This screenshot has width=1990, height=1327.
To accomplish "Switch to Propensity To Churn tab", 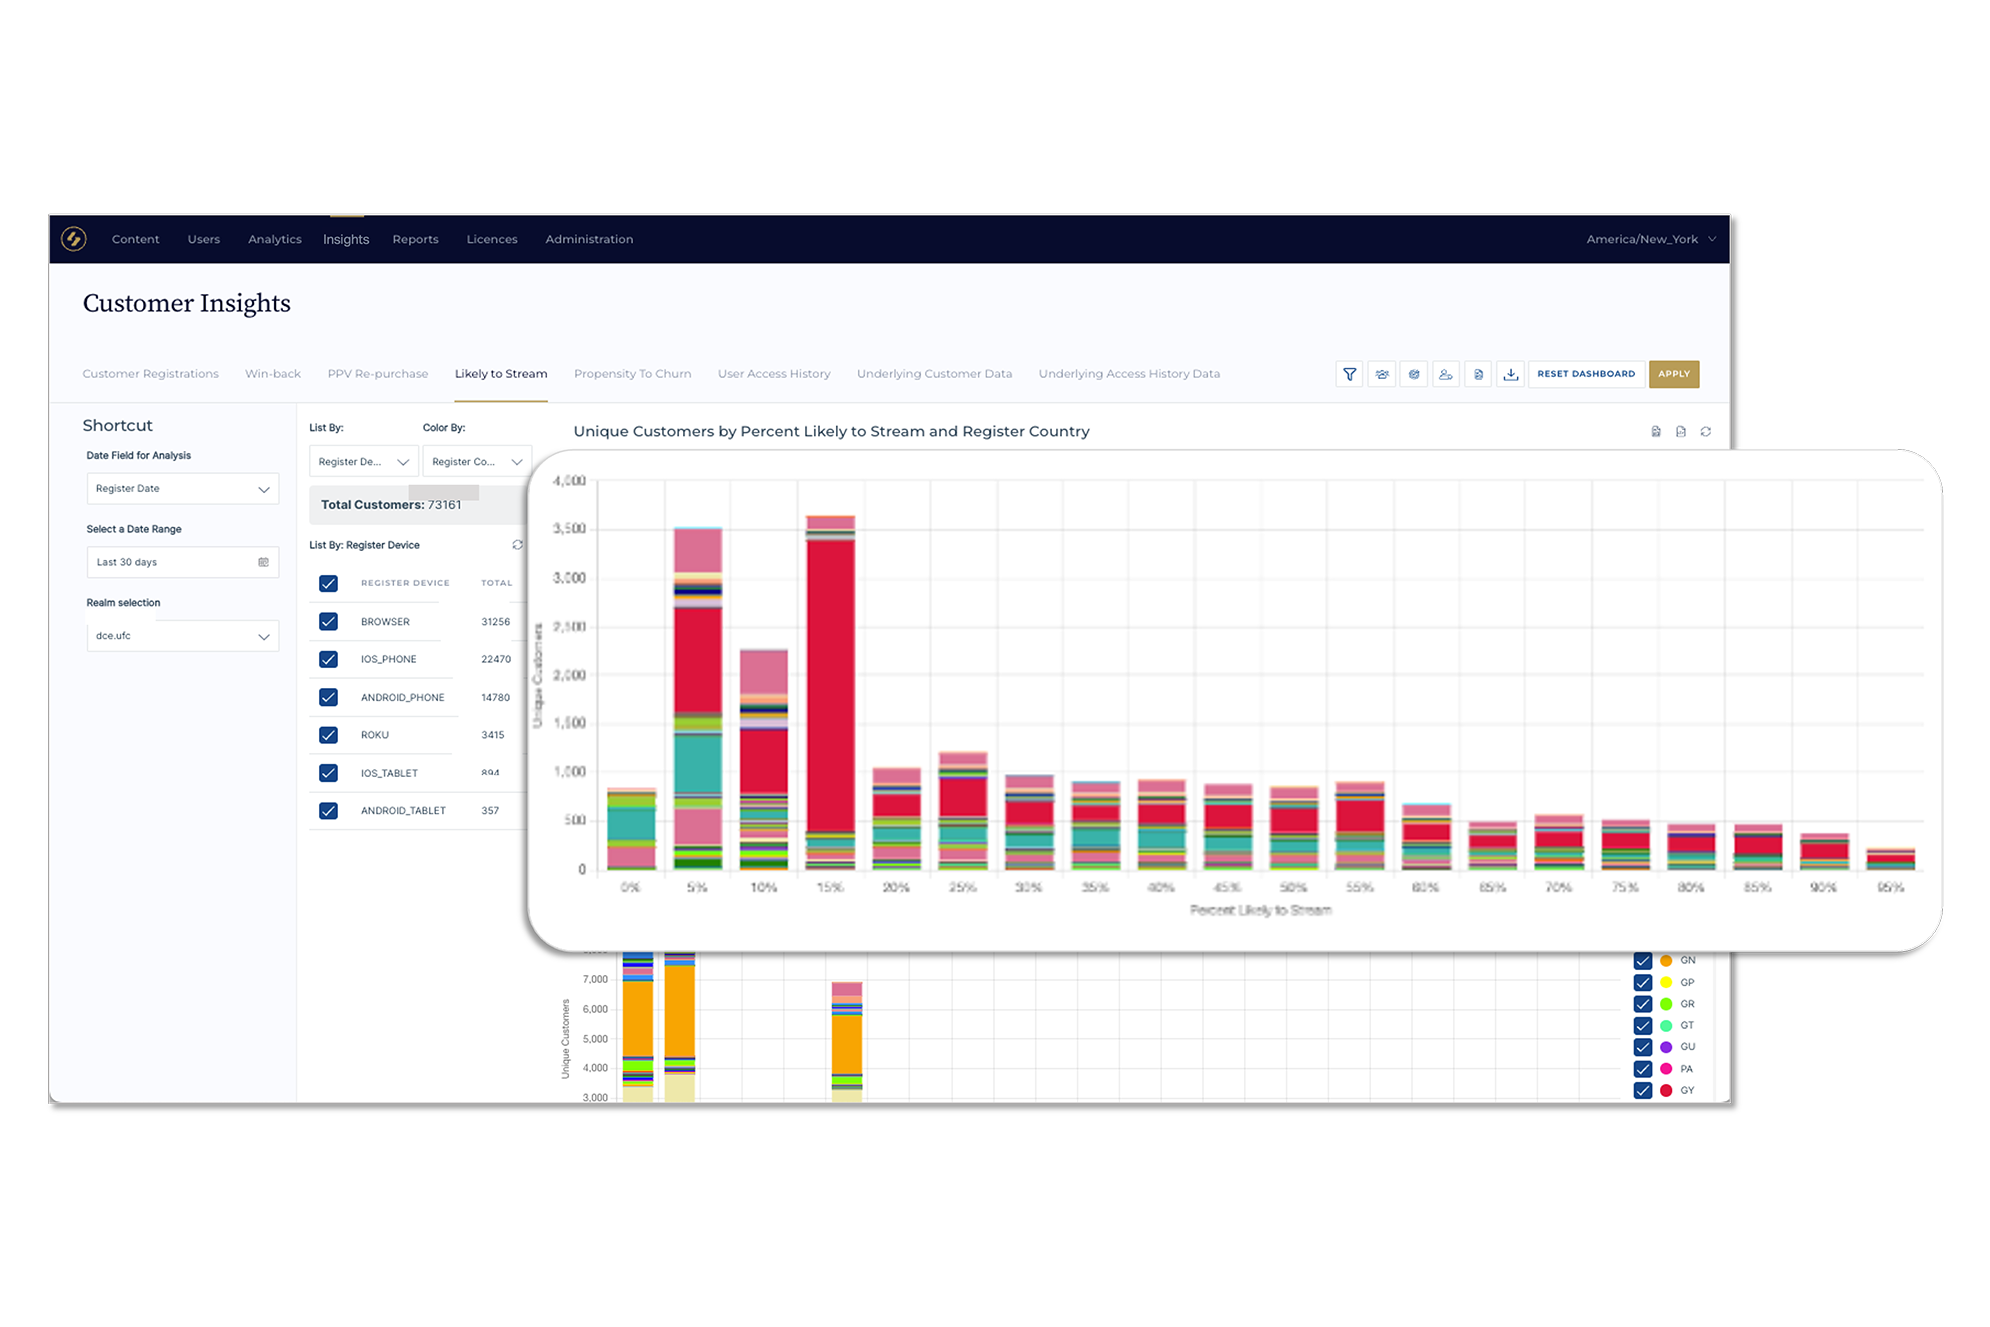I will [x=632, y=374].
